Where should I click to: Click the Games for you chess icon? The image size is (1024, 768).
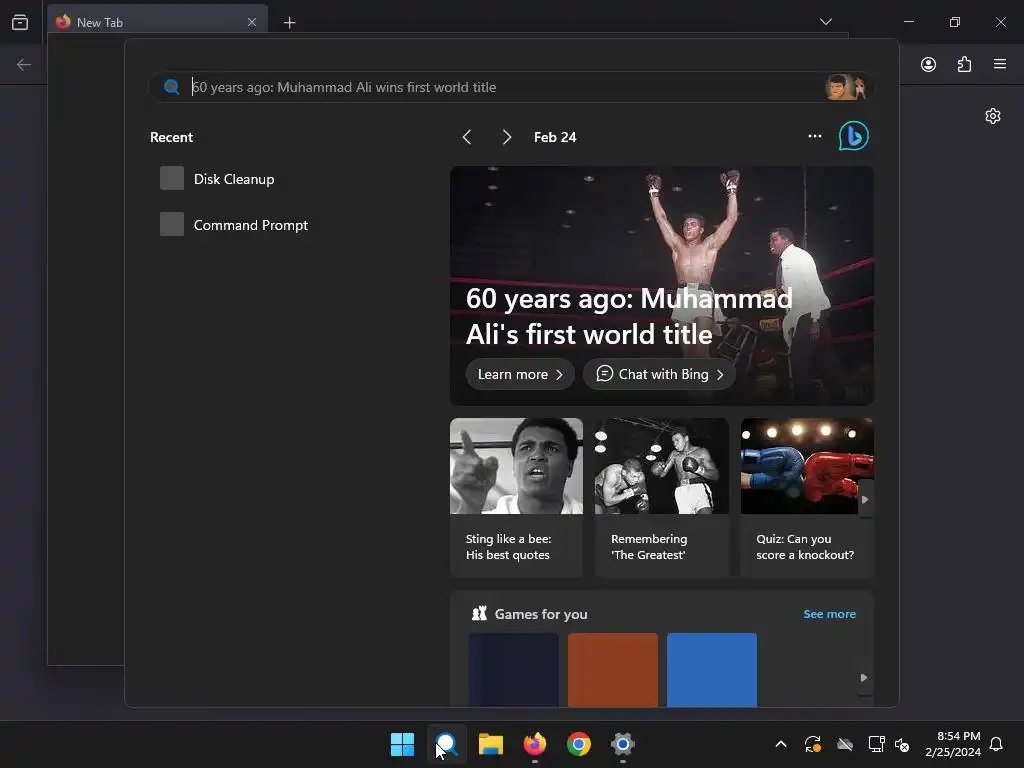click(479, 613)
